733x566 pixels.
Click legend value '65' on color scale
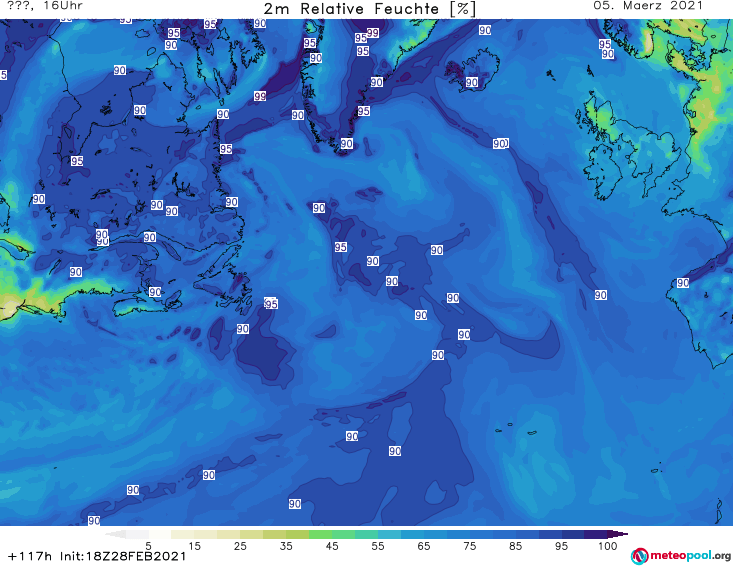click(x=424, y=546)
